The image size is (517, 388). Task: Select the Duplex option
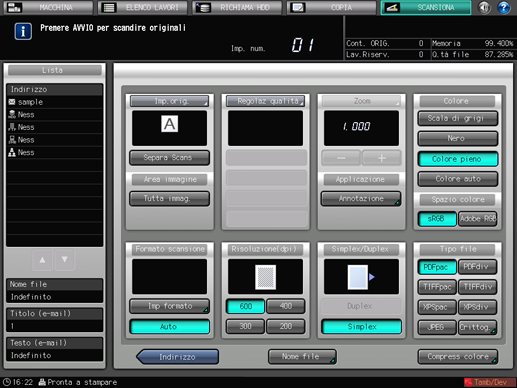362,306
